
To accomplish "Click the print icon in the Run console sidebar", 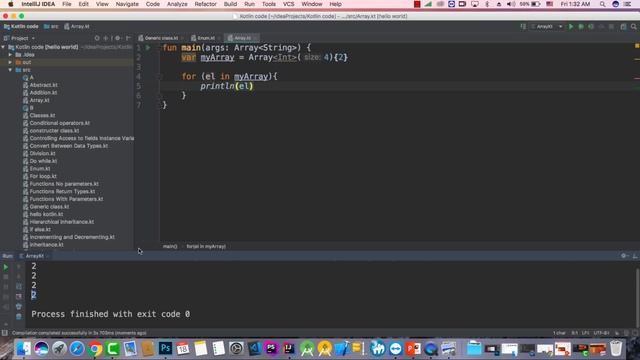I will pos(19,307).
